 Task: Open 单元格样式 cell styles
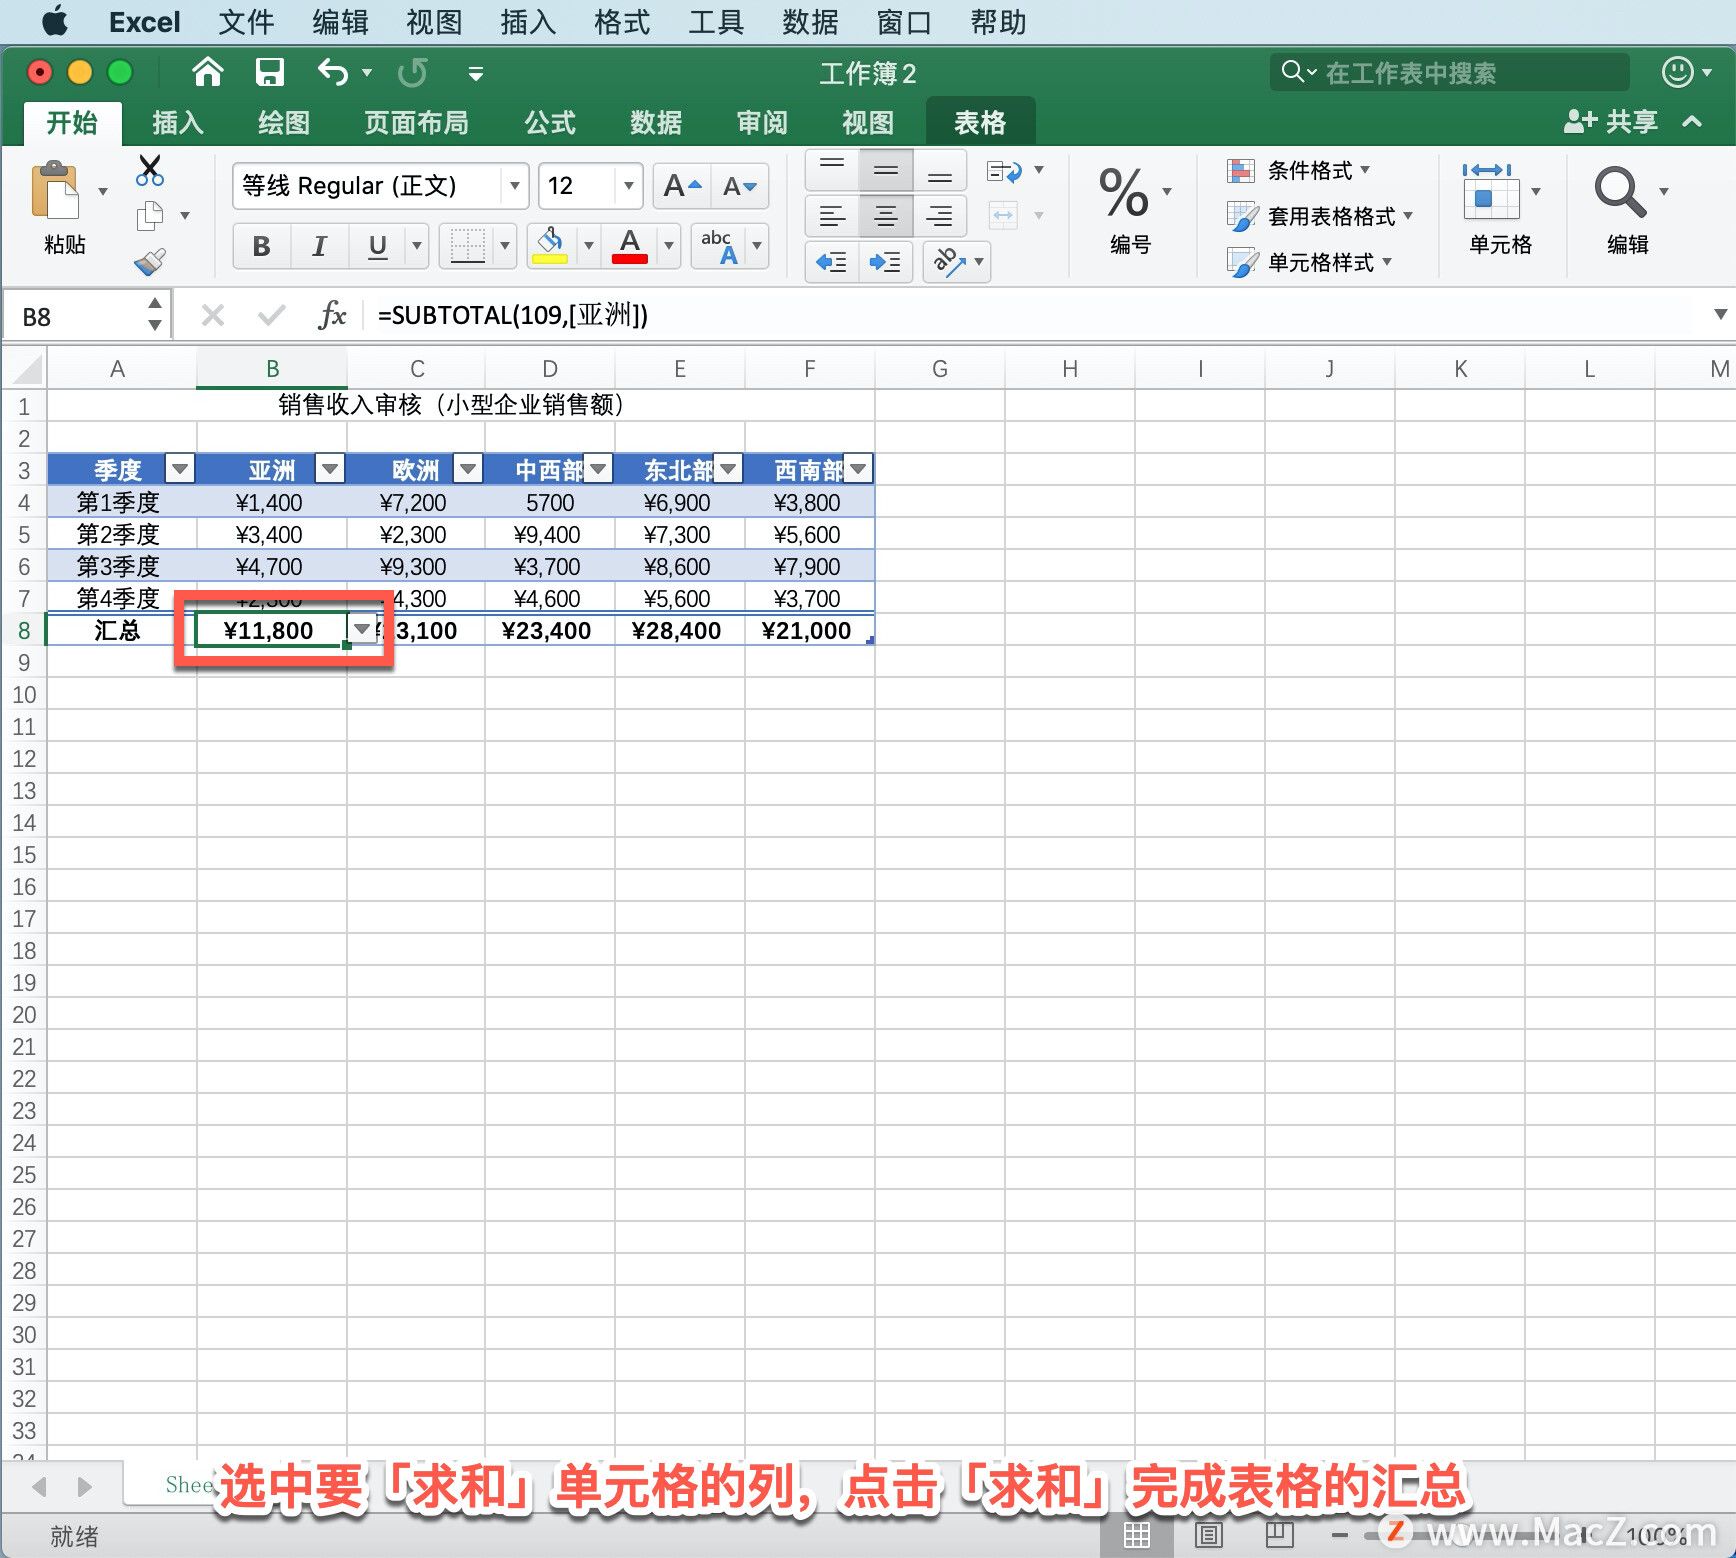pyautogui.click(x=1310, y=262)
